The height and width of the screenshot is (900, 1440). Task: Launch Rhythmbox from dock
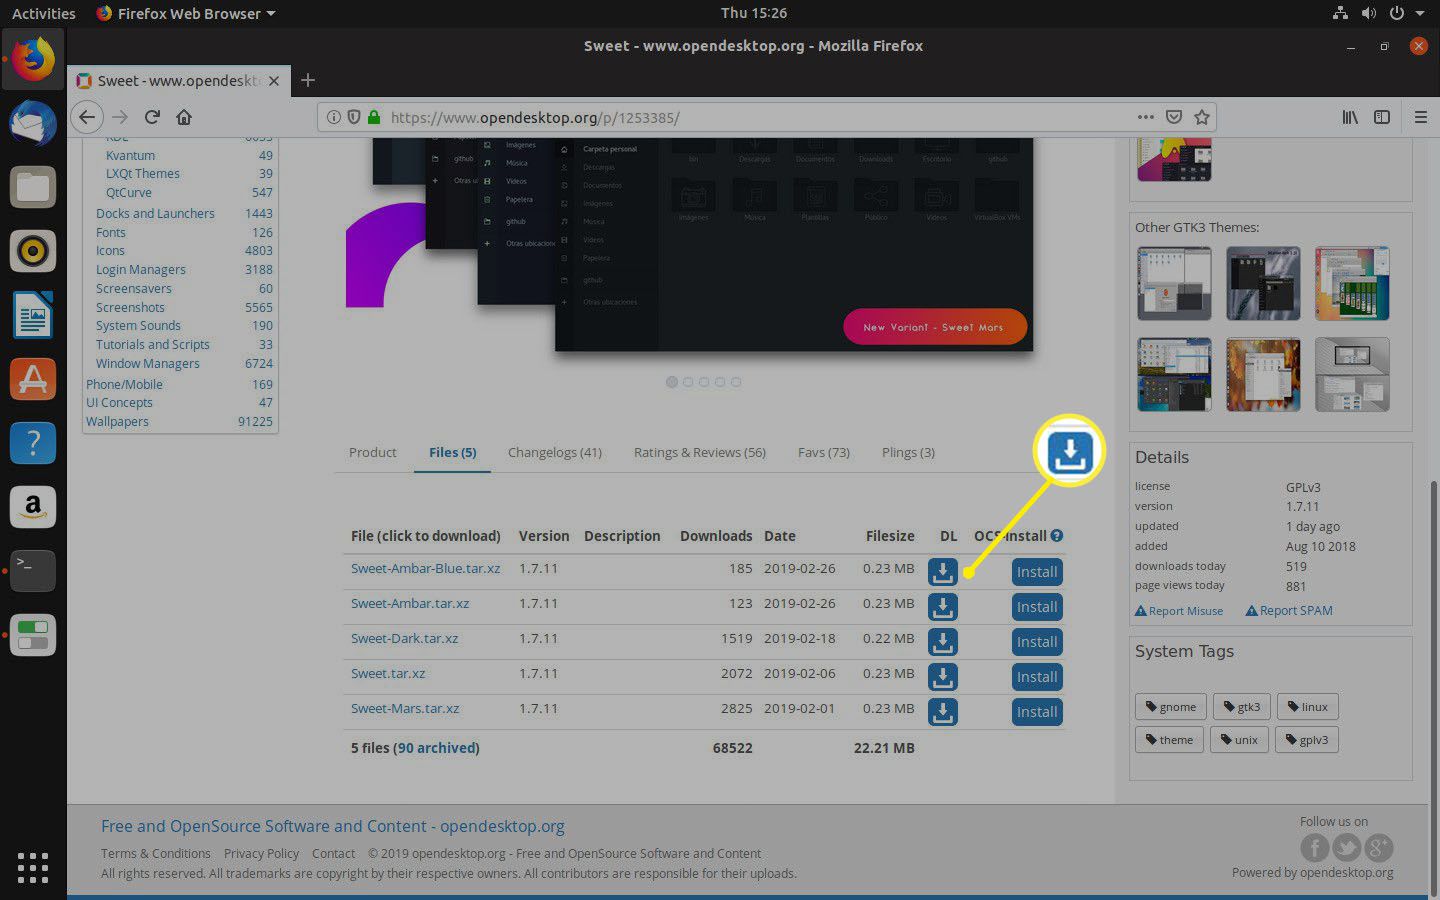point(33,251)
